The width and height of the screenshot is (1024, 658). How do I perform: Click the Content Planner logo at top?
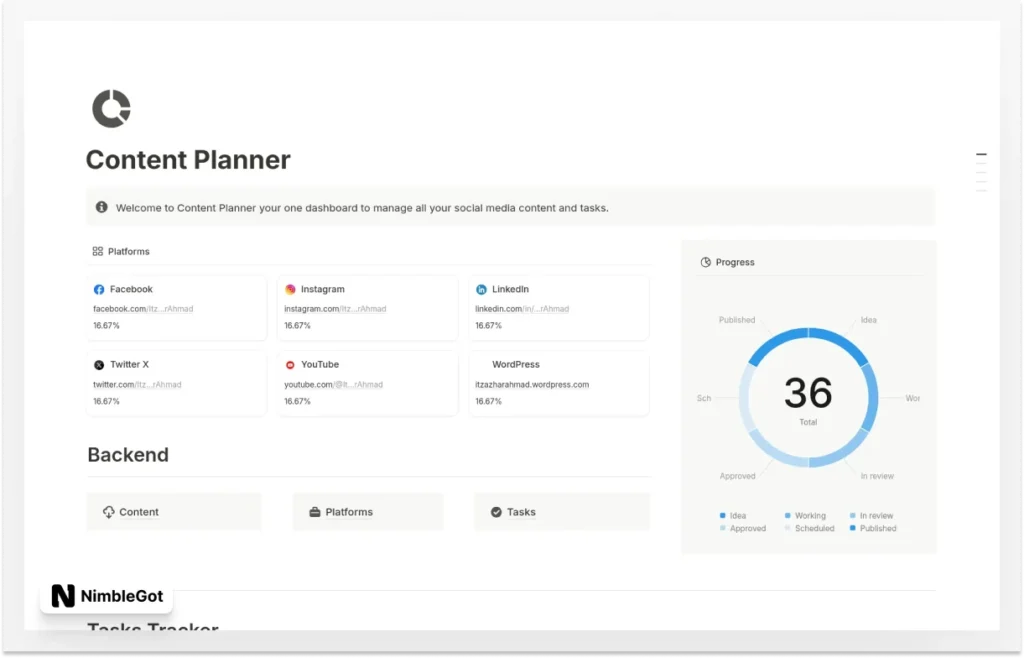point(111,107)
